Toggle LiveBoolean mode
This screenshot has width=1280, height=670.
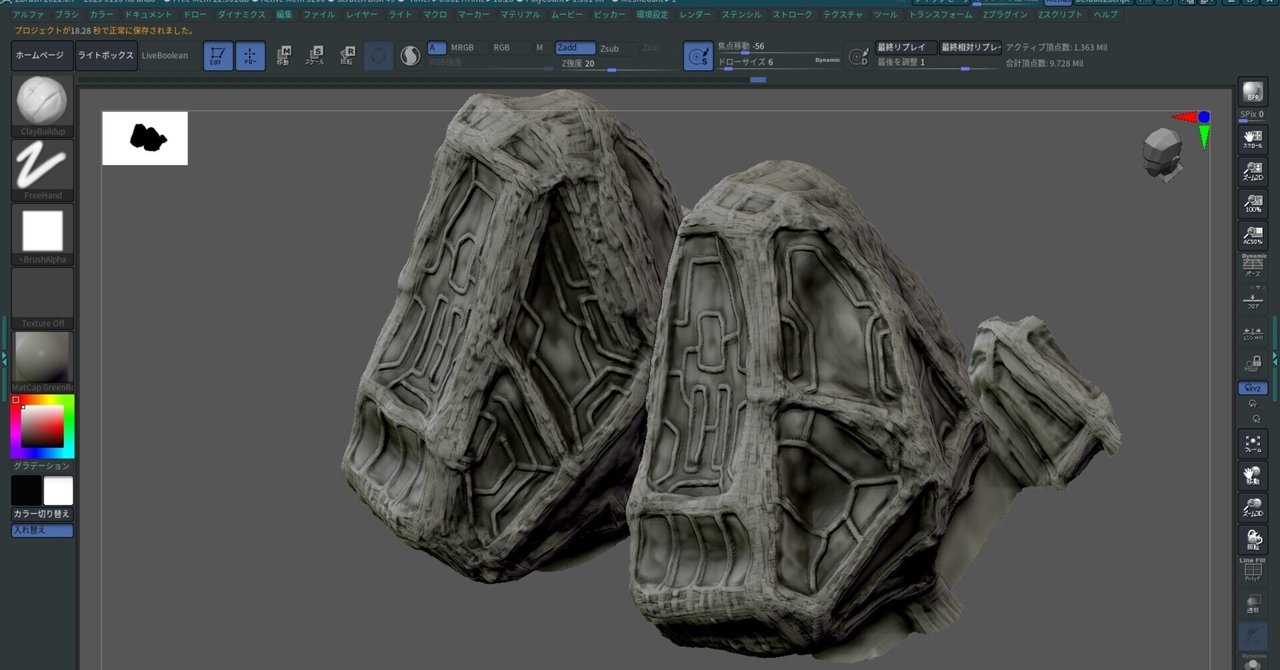coord(164,55)
